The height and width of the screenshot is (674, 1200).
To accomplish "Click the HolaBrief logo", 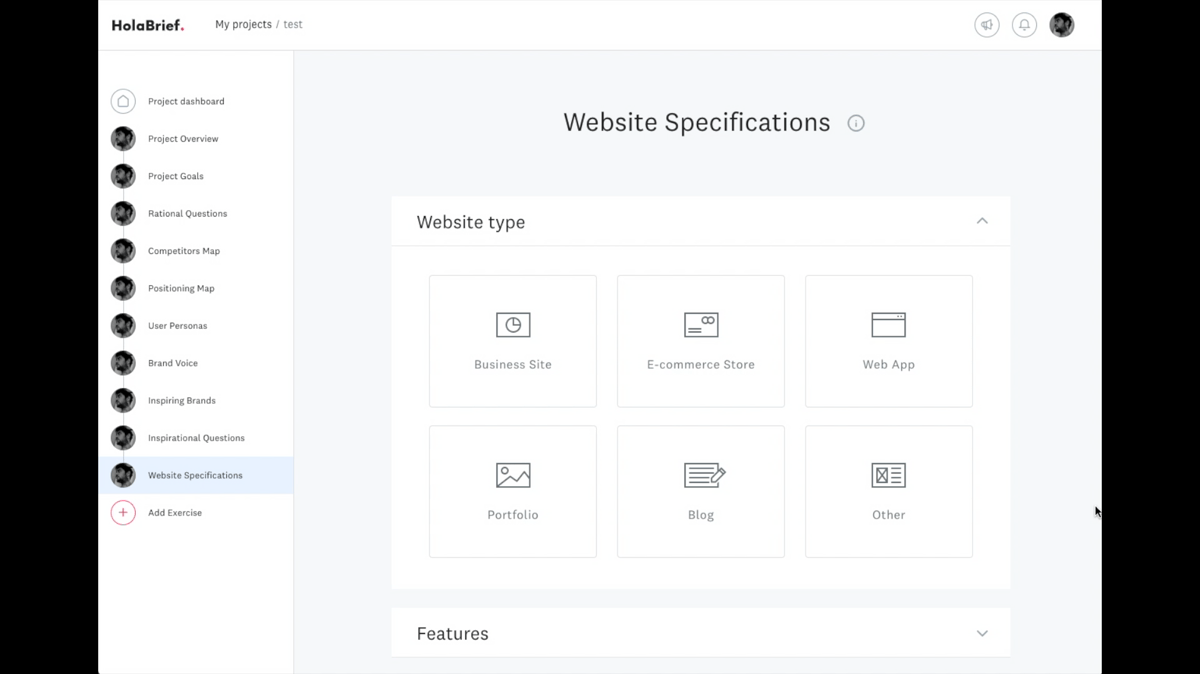I will click(x=148, y=25).
